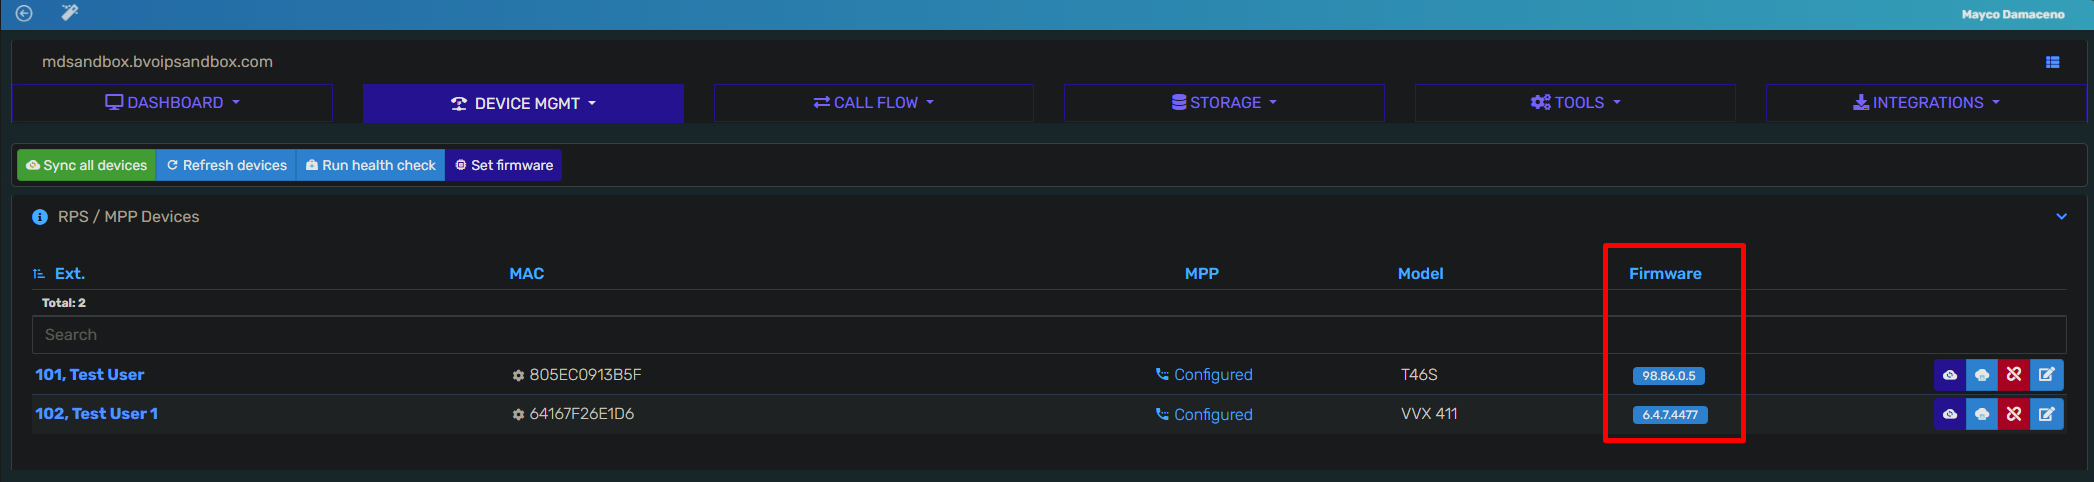Collapse the RPS / MPP Devices panel chevron
This screenshot has height=482, width=2094.
coord(2061,217)
